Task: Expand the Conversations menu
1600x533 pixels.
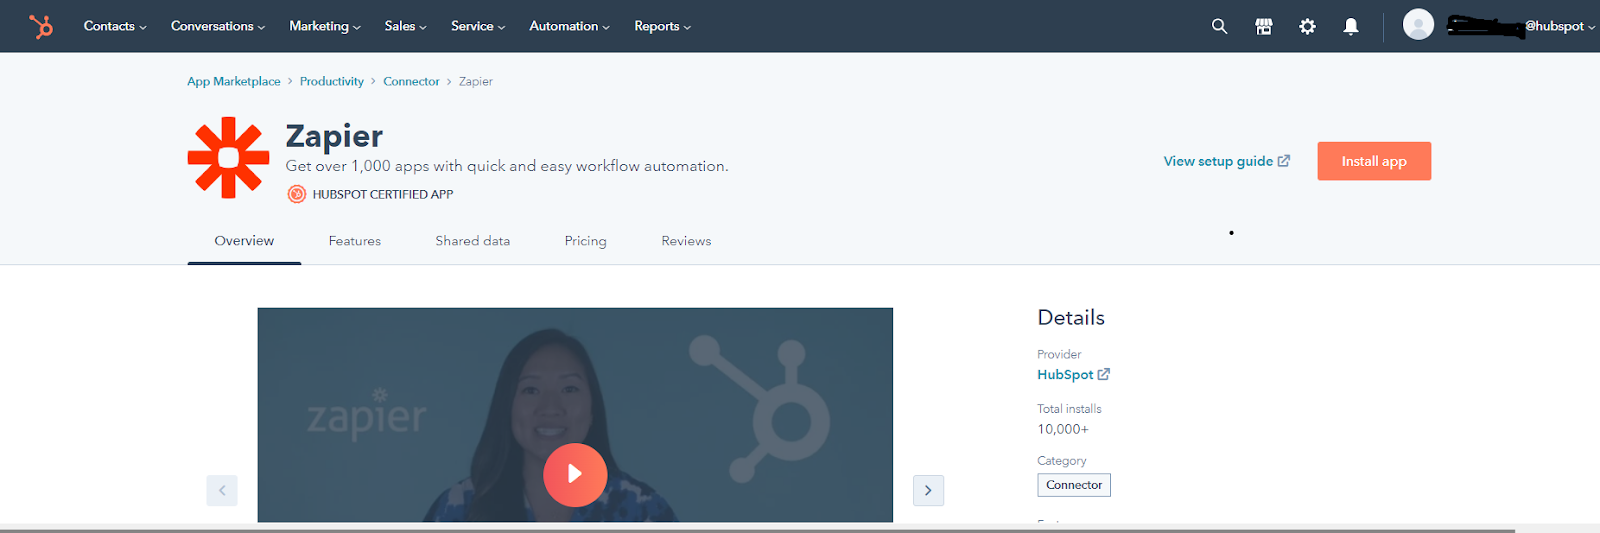Action: 218,26
